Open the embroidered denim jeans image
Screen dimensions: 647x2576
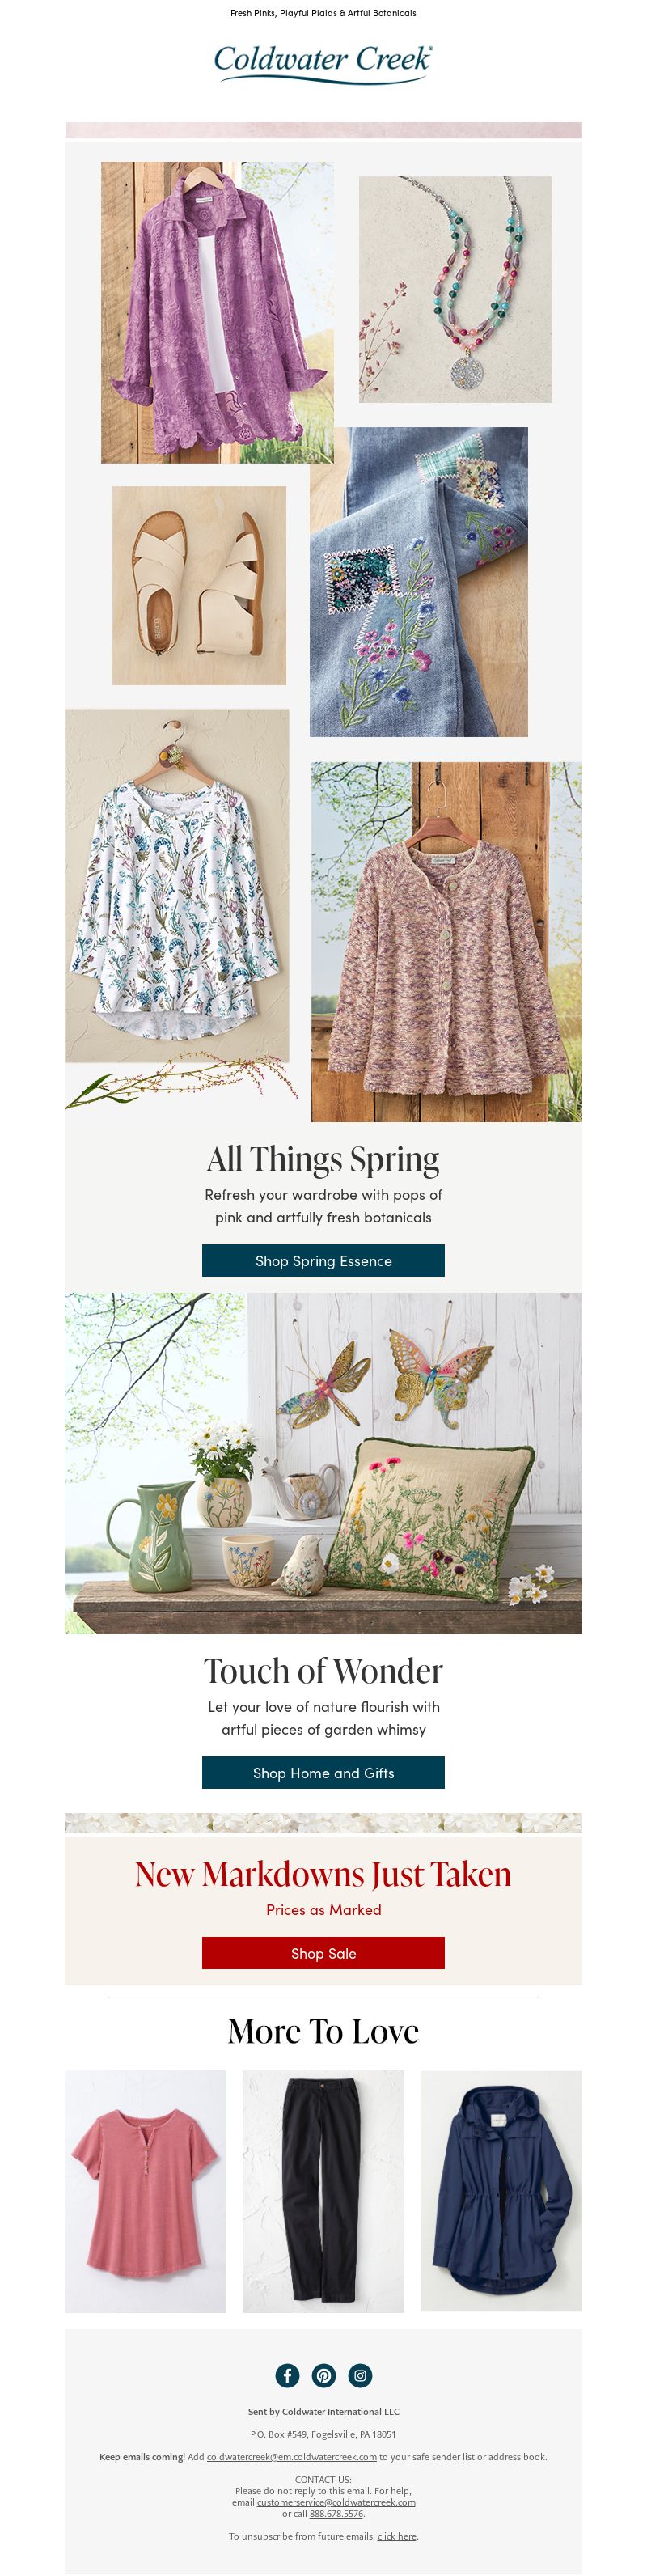(x=419, y=582)
